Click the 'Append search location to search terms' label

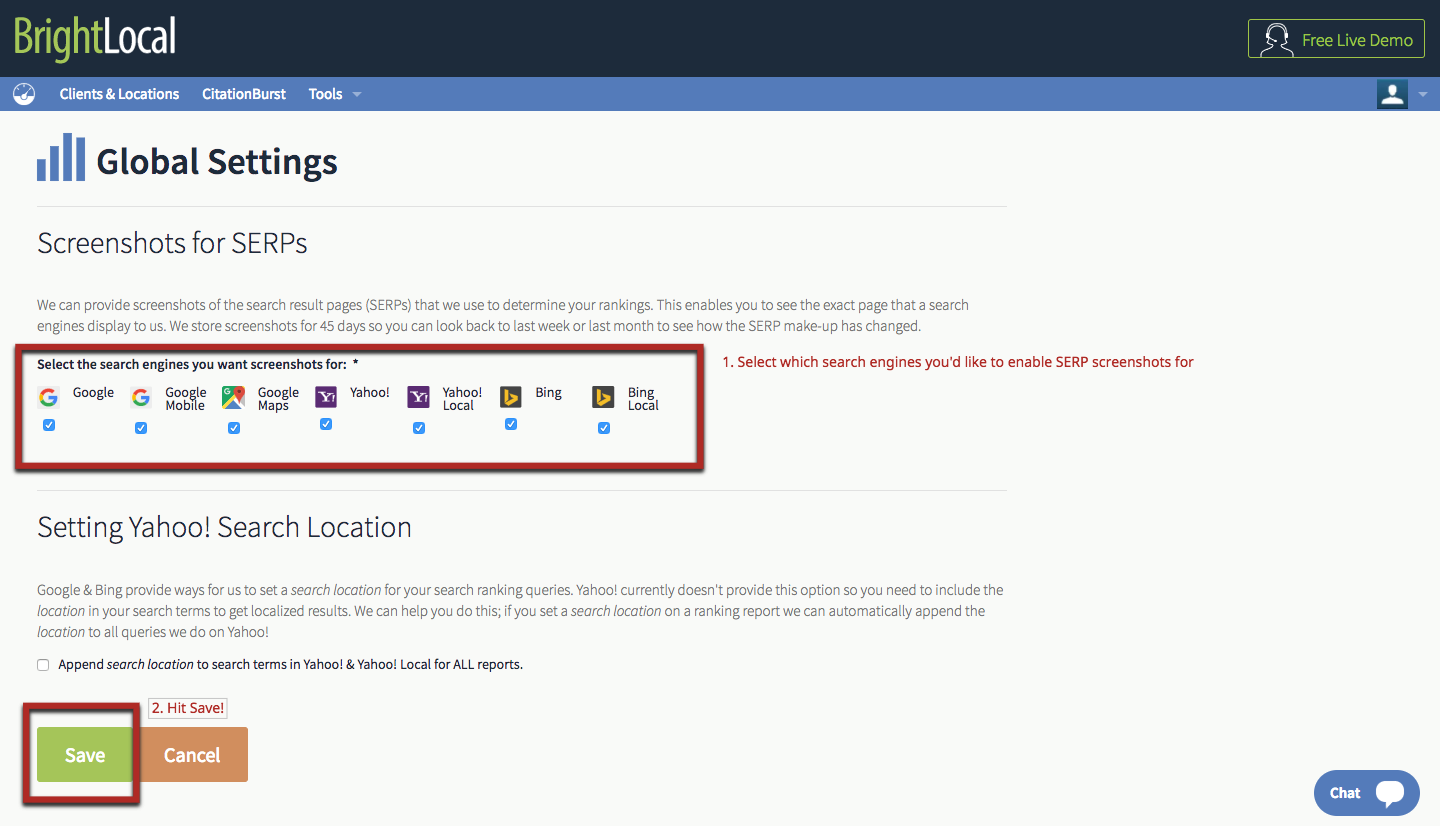pyautogui.click(x=291, y=665)
